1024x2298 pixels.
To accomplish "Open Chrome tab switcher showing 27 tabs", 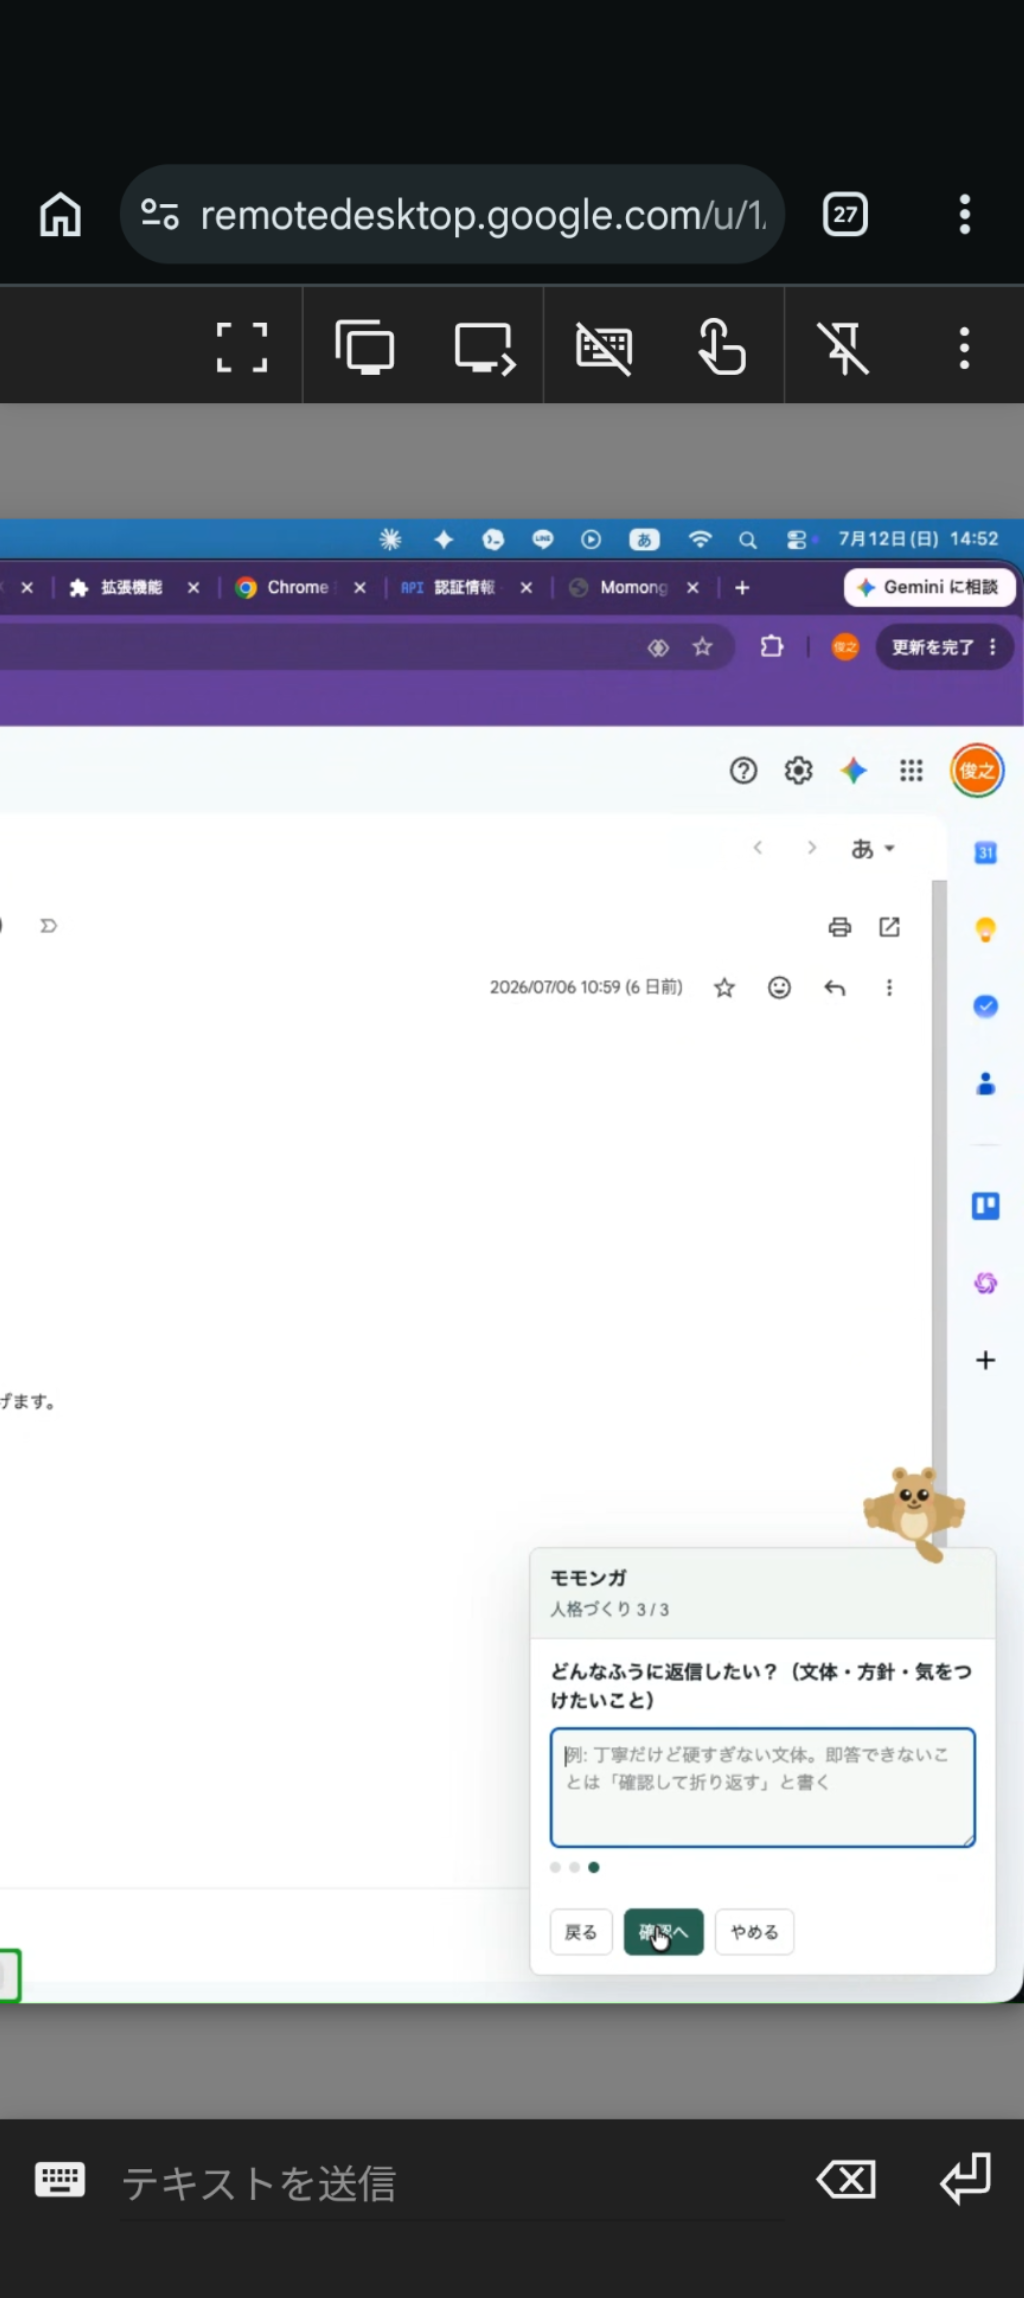I will click(845, 214).
